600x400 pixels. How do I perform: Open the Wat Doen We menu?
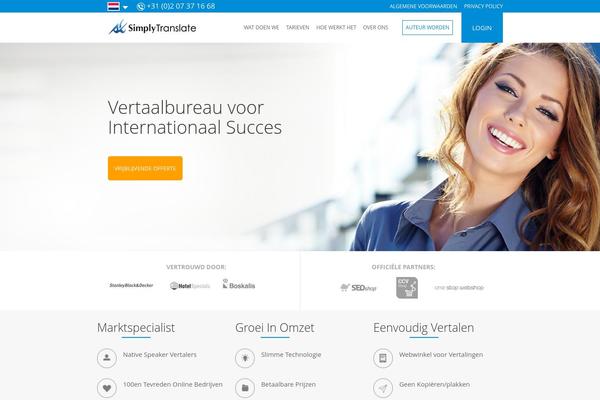[x=261, y=28]
